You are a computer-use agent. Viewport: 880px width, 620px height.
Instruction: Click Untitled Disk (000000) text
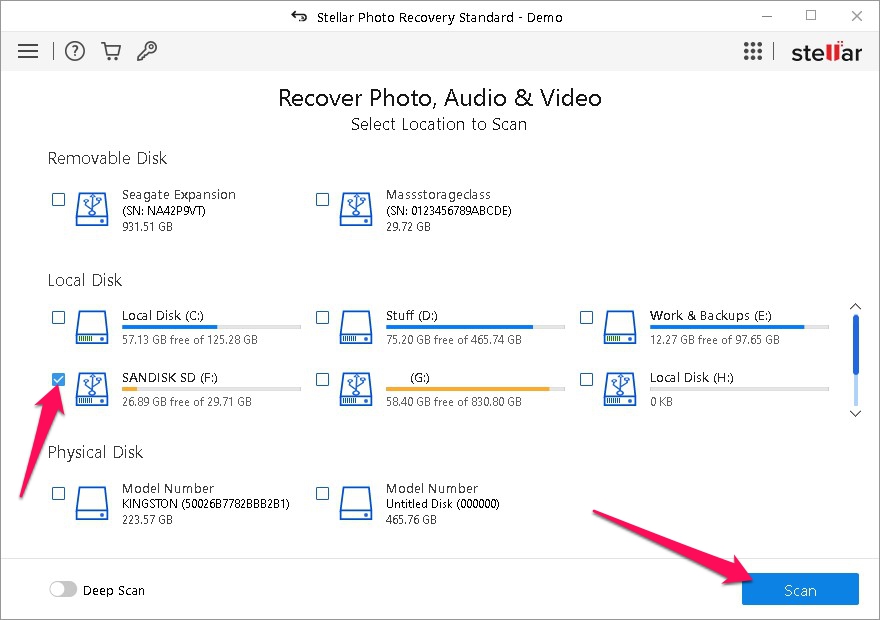click(x=442, y=504)
